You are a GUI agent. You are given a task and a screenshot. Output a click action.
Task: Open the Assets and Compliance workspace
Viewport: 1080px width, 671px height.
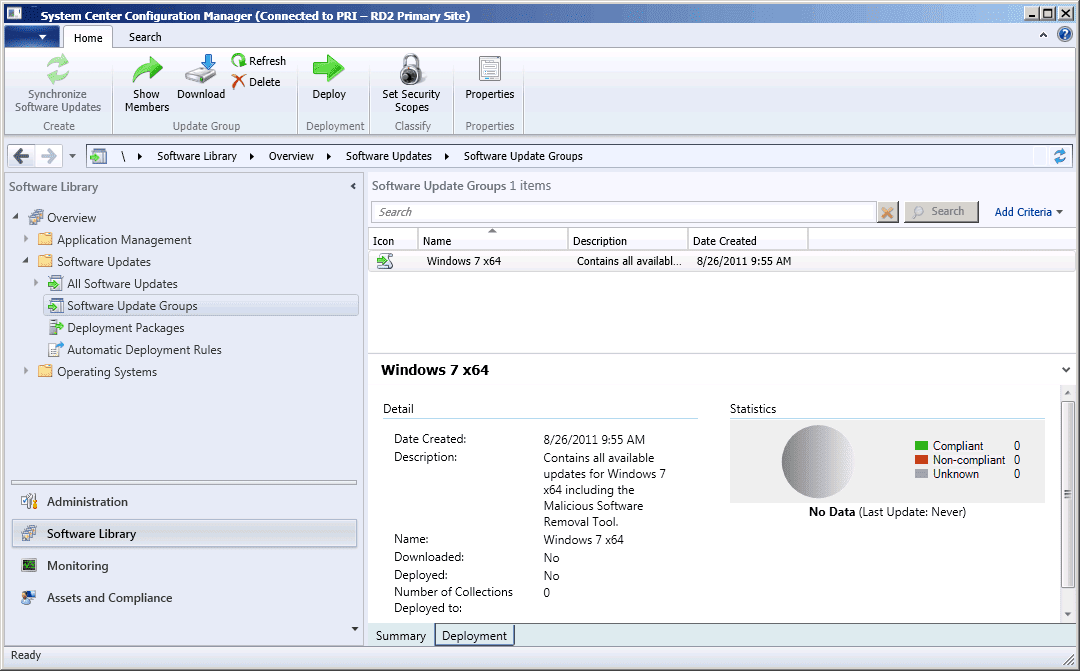184,598
